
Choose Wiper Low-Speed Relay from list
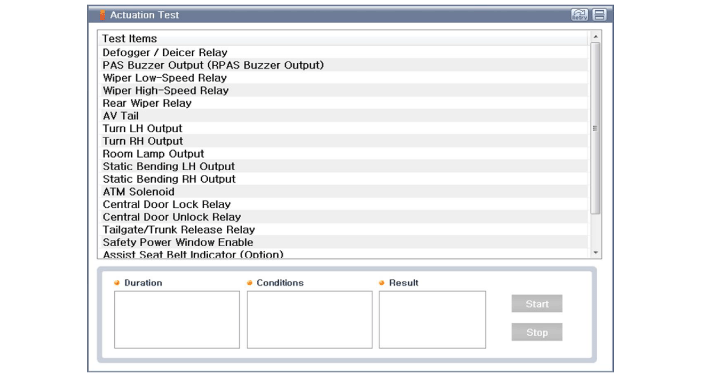343,78
